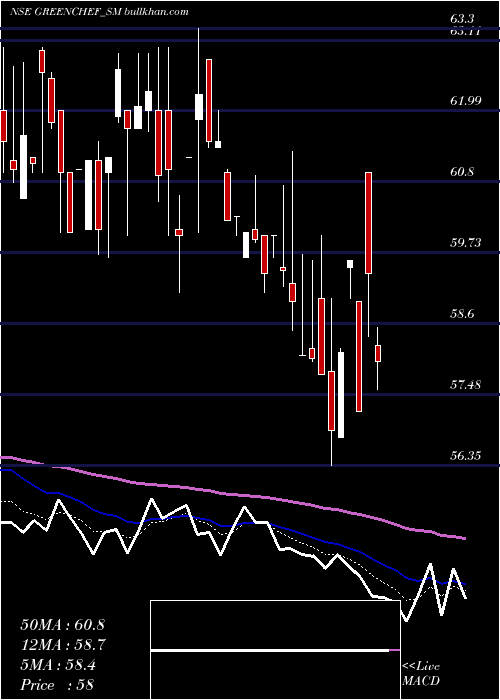Select the 61.99 price level label
Screen dimensions: 500x700
[x=466, y=101]
